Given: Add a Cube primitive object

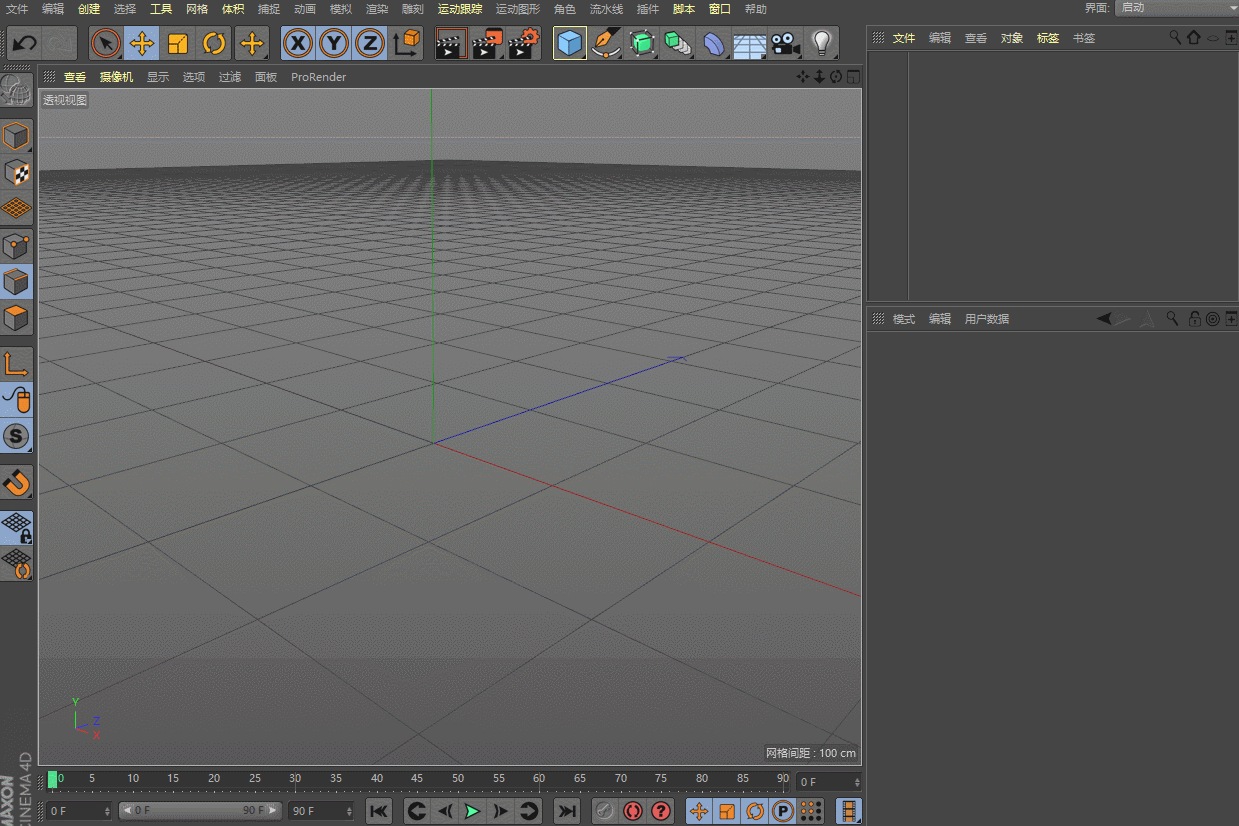Looking at the screenshot, I should pos(569,44).
